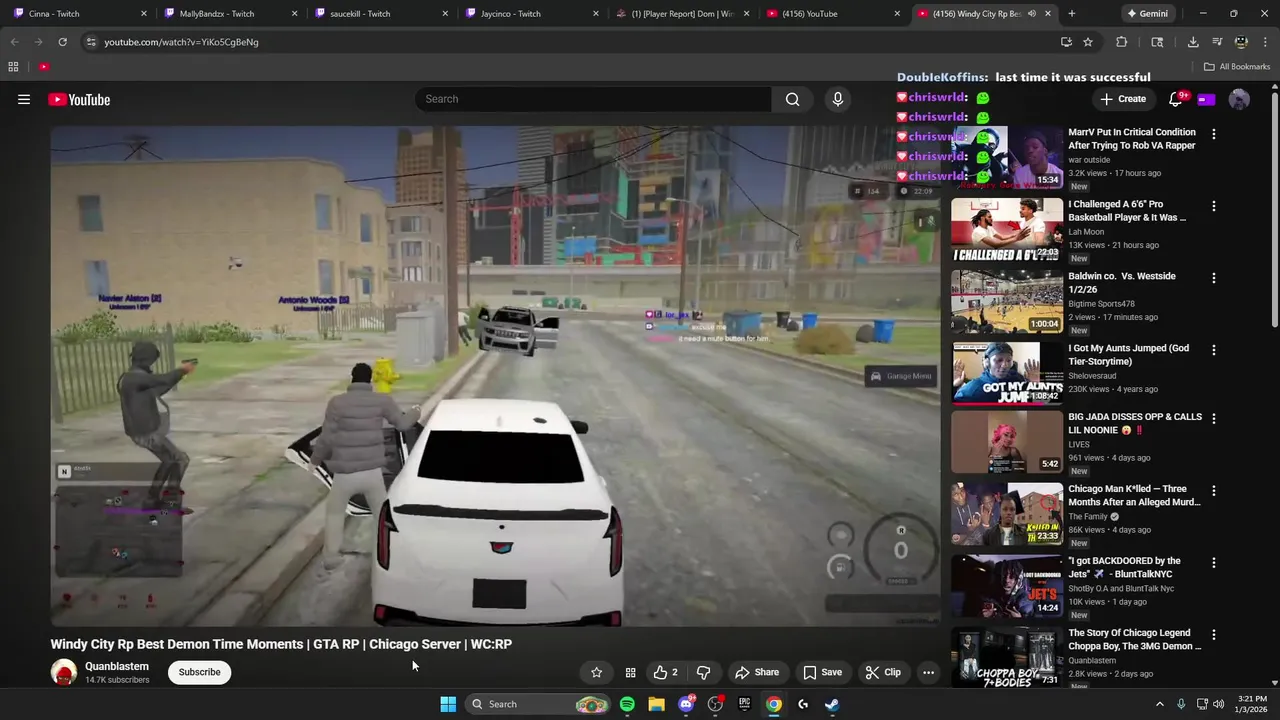Open volume control in system tray
This screenshot has height=720, width=1280.
1218,704
